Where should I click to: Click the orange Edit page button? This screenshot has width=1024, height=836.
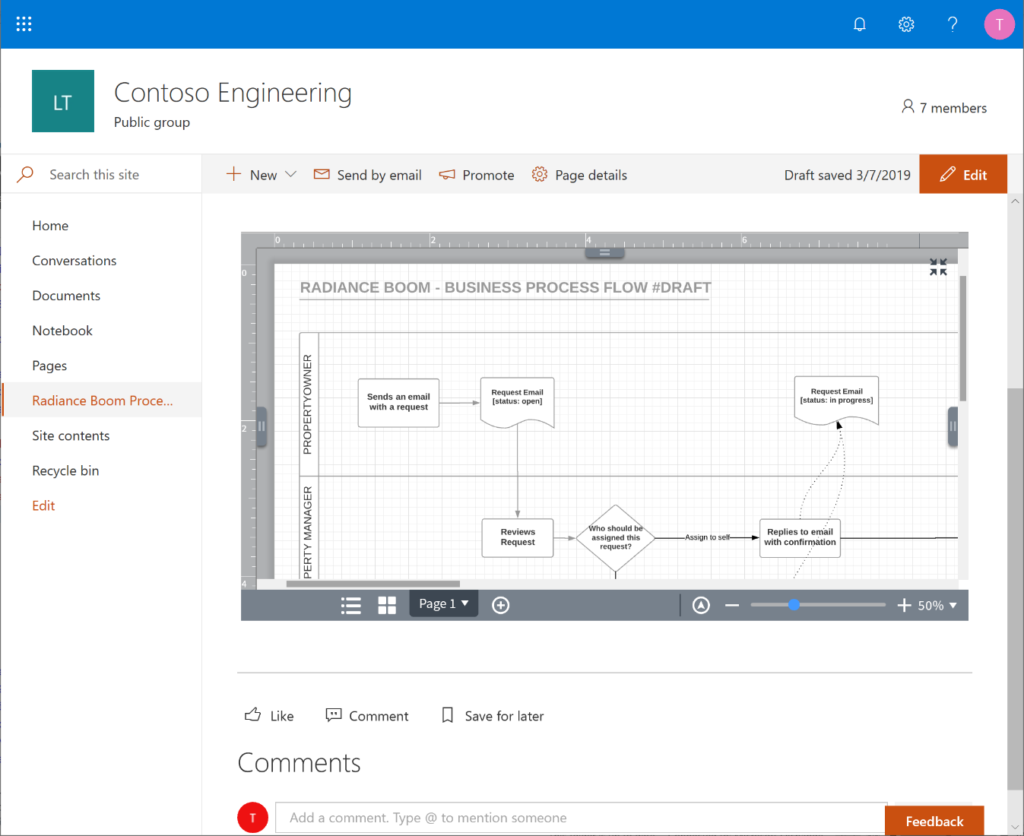pos(963,174)
